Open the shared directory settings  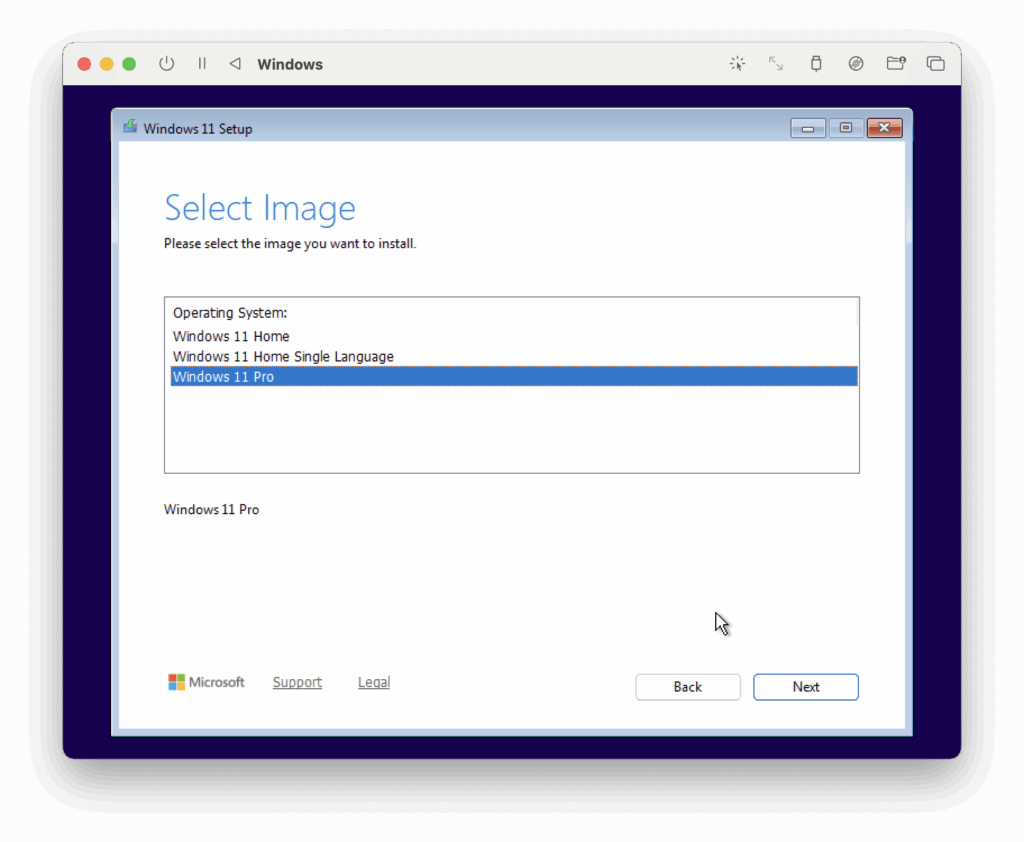[x=896, y=63]
